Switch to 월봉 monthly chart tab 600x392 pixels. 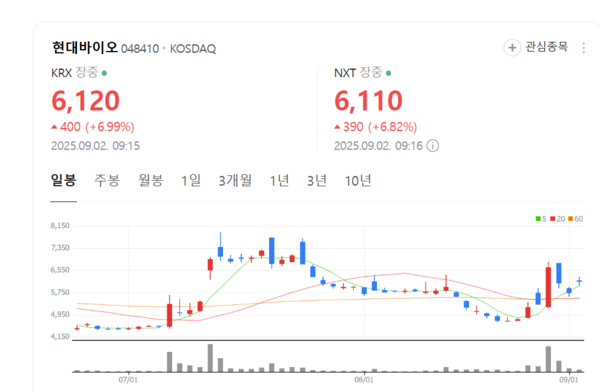click(x=151, y=180)
